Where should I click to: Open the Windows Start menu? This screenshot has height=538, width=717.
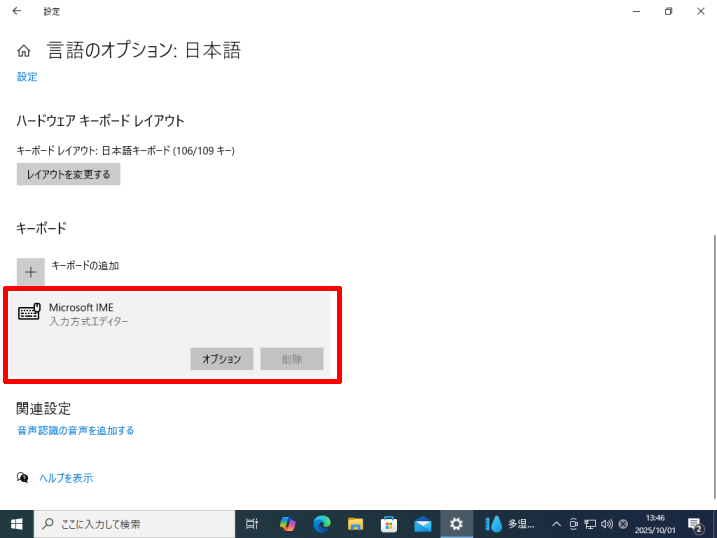click(x=16, y=523)
